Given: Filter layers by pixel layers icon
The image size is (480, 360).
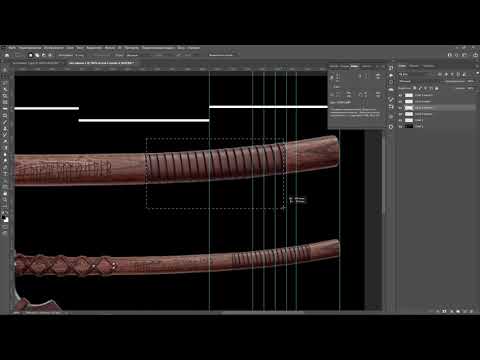Looking at the screenshot, I should (441, 74).
